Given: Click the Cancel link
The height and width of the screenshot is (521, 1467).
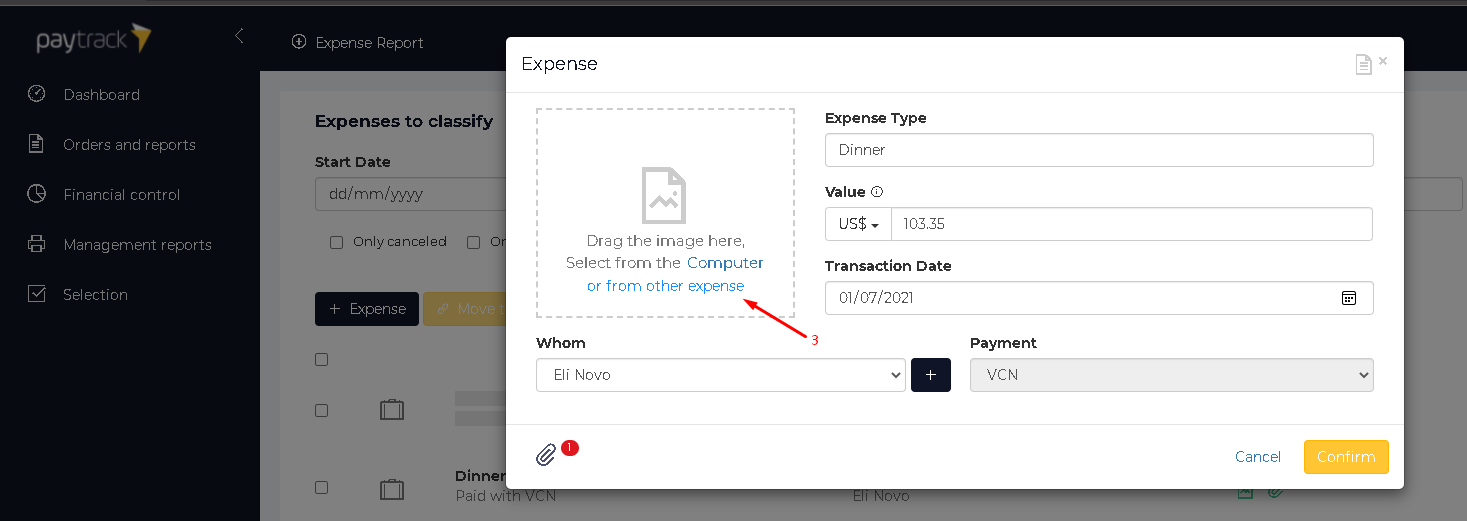Looking at the screenshot, I should [x=1258, y=457].
